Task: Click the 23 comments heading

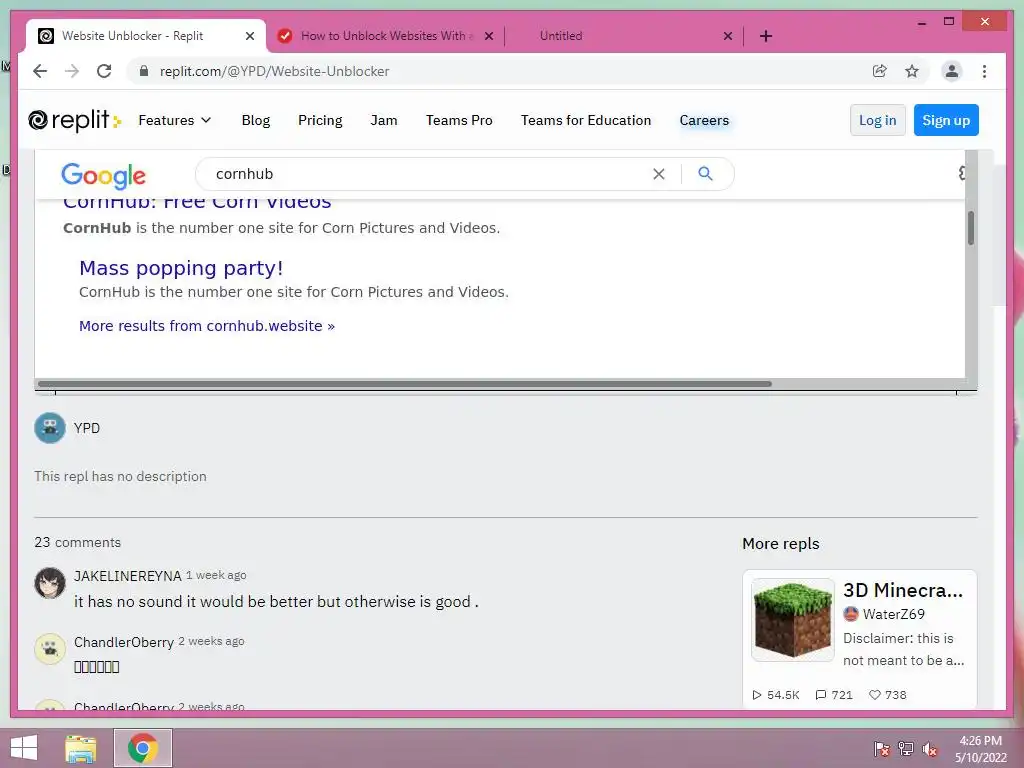Action: (78, 542)
